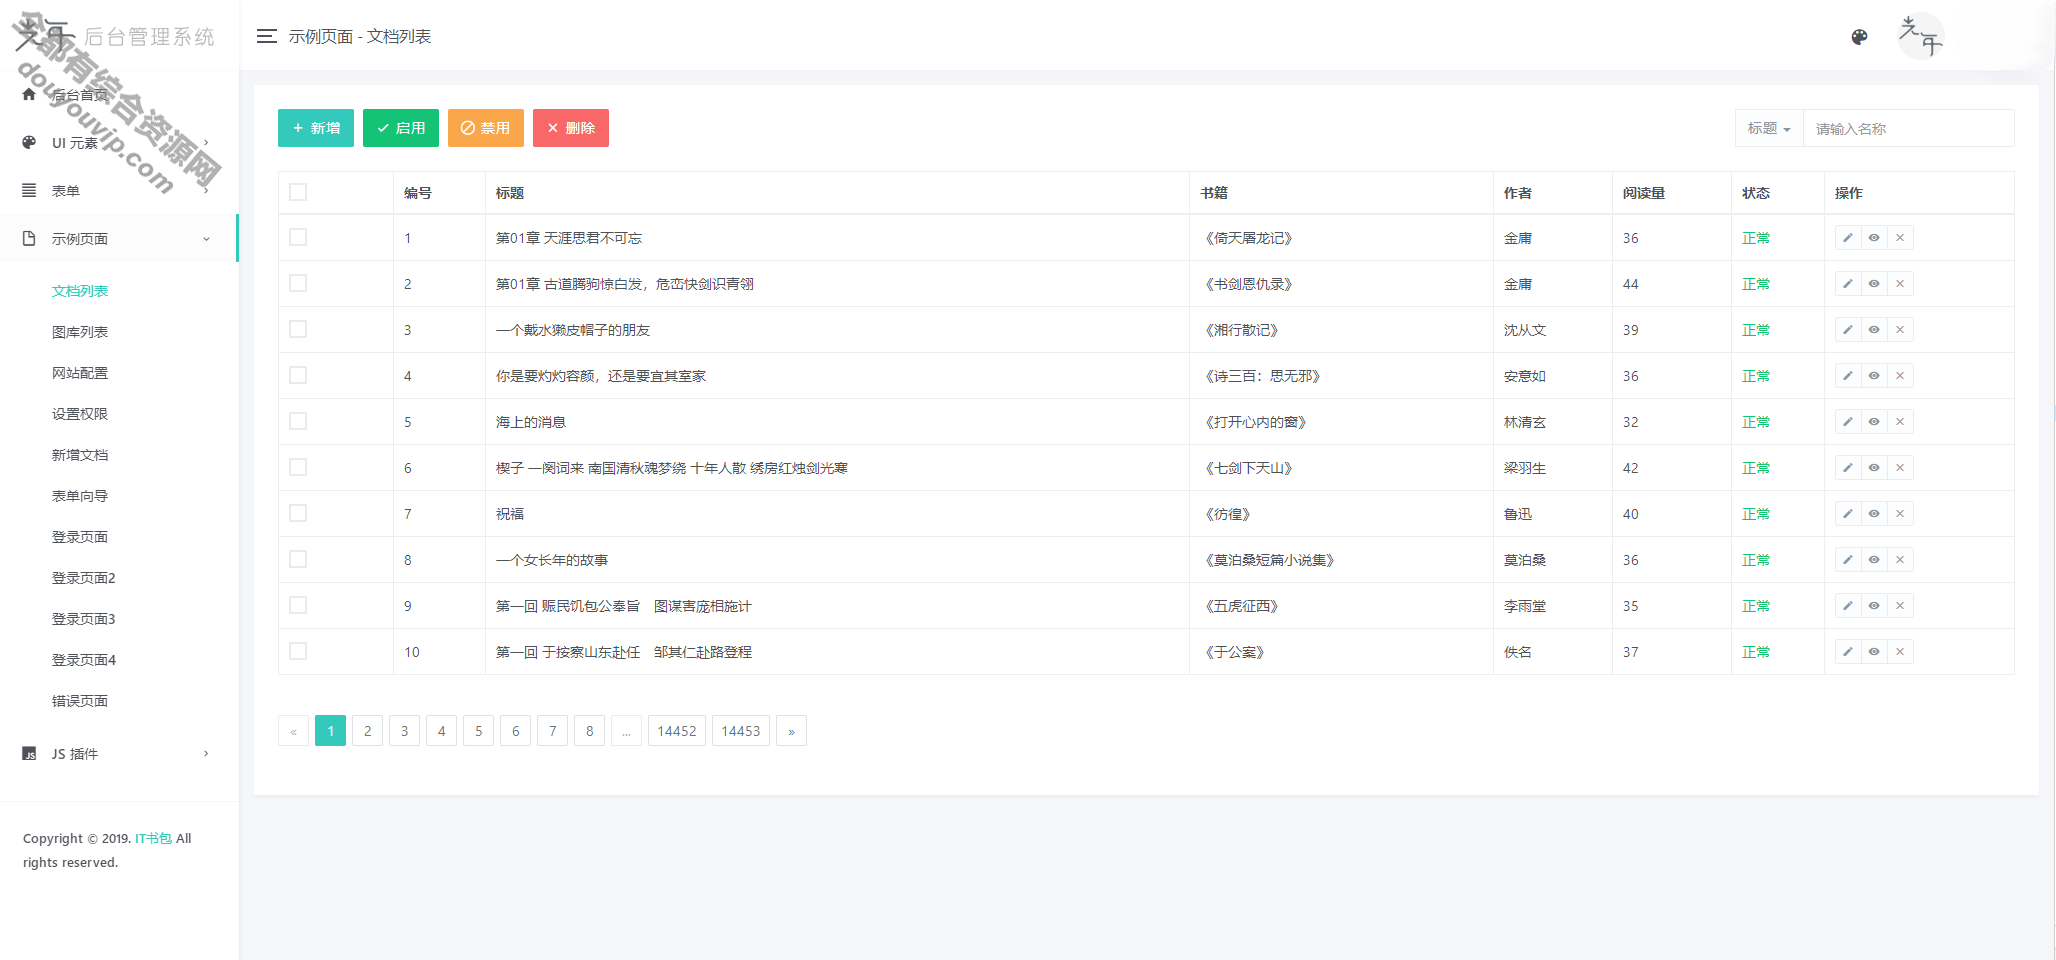Image resolution: width=2056 pixels, height=960 pixels.
Task: Click edit pencil icon for row 2
Action: tap(1848, 284)
